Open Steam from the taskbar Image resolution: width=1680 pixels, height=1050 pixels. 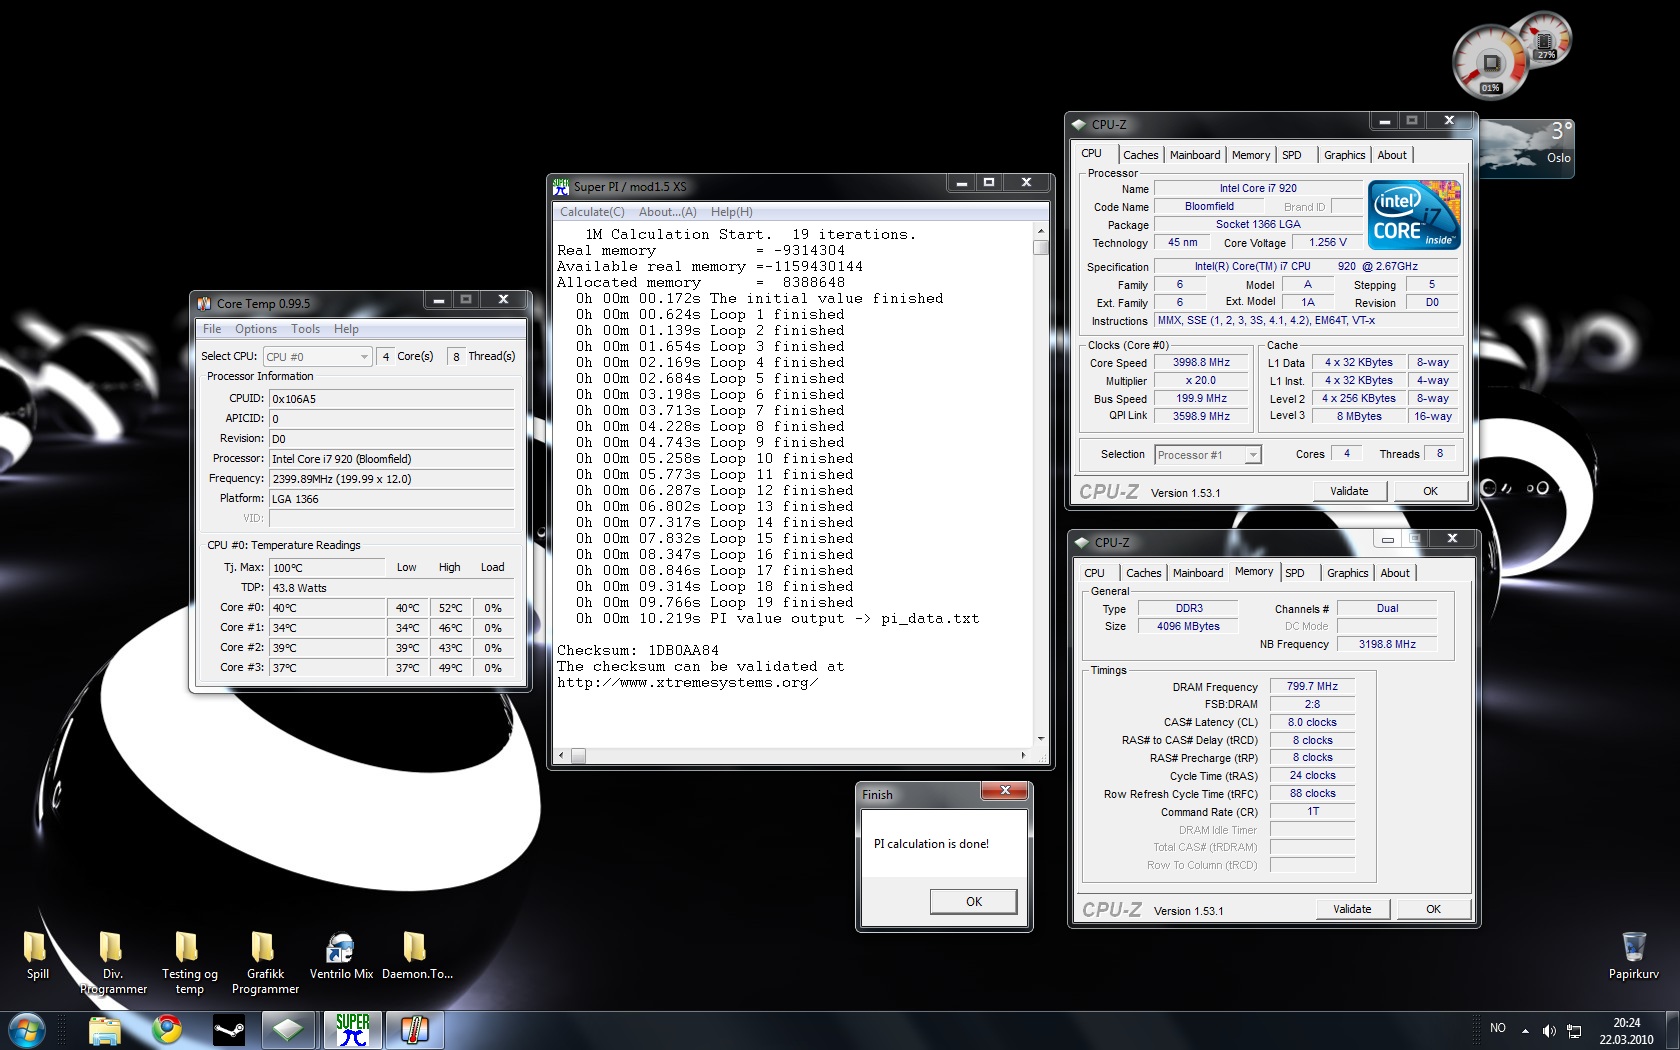[x=229, y=1030]
